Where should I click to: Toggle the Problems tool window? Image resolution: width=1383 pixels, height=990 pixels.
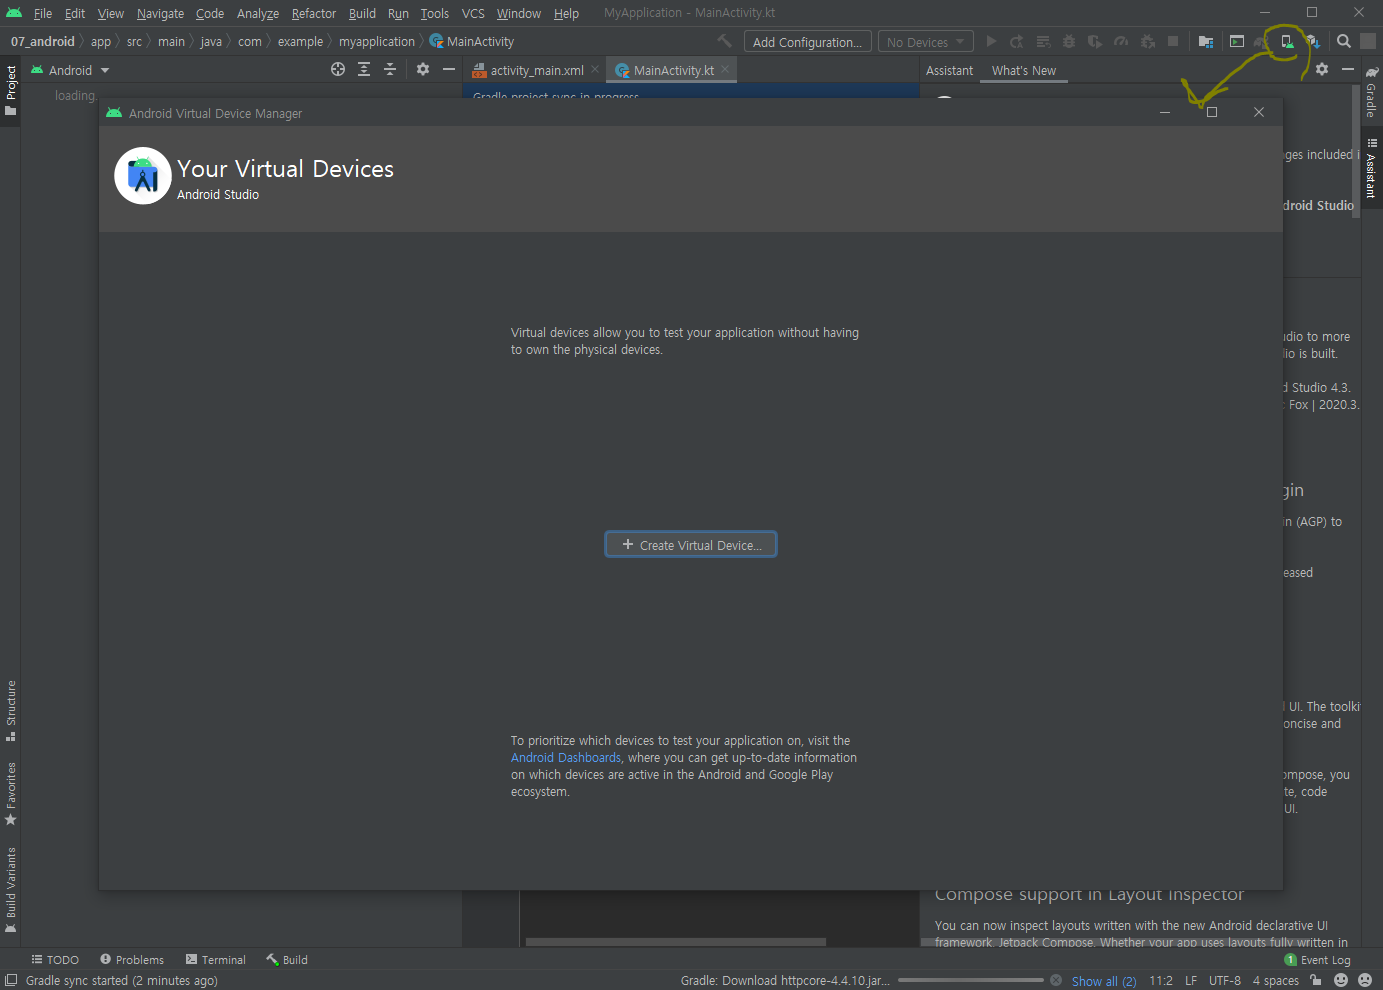[132, 959]
